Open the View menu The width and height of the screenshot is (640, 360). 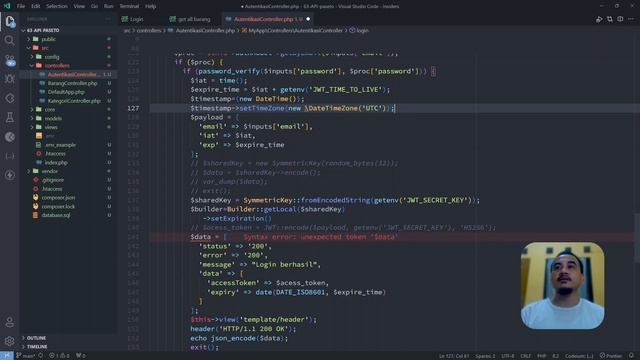79,6
